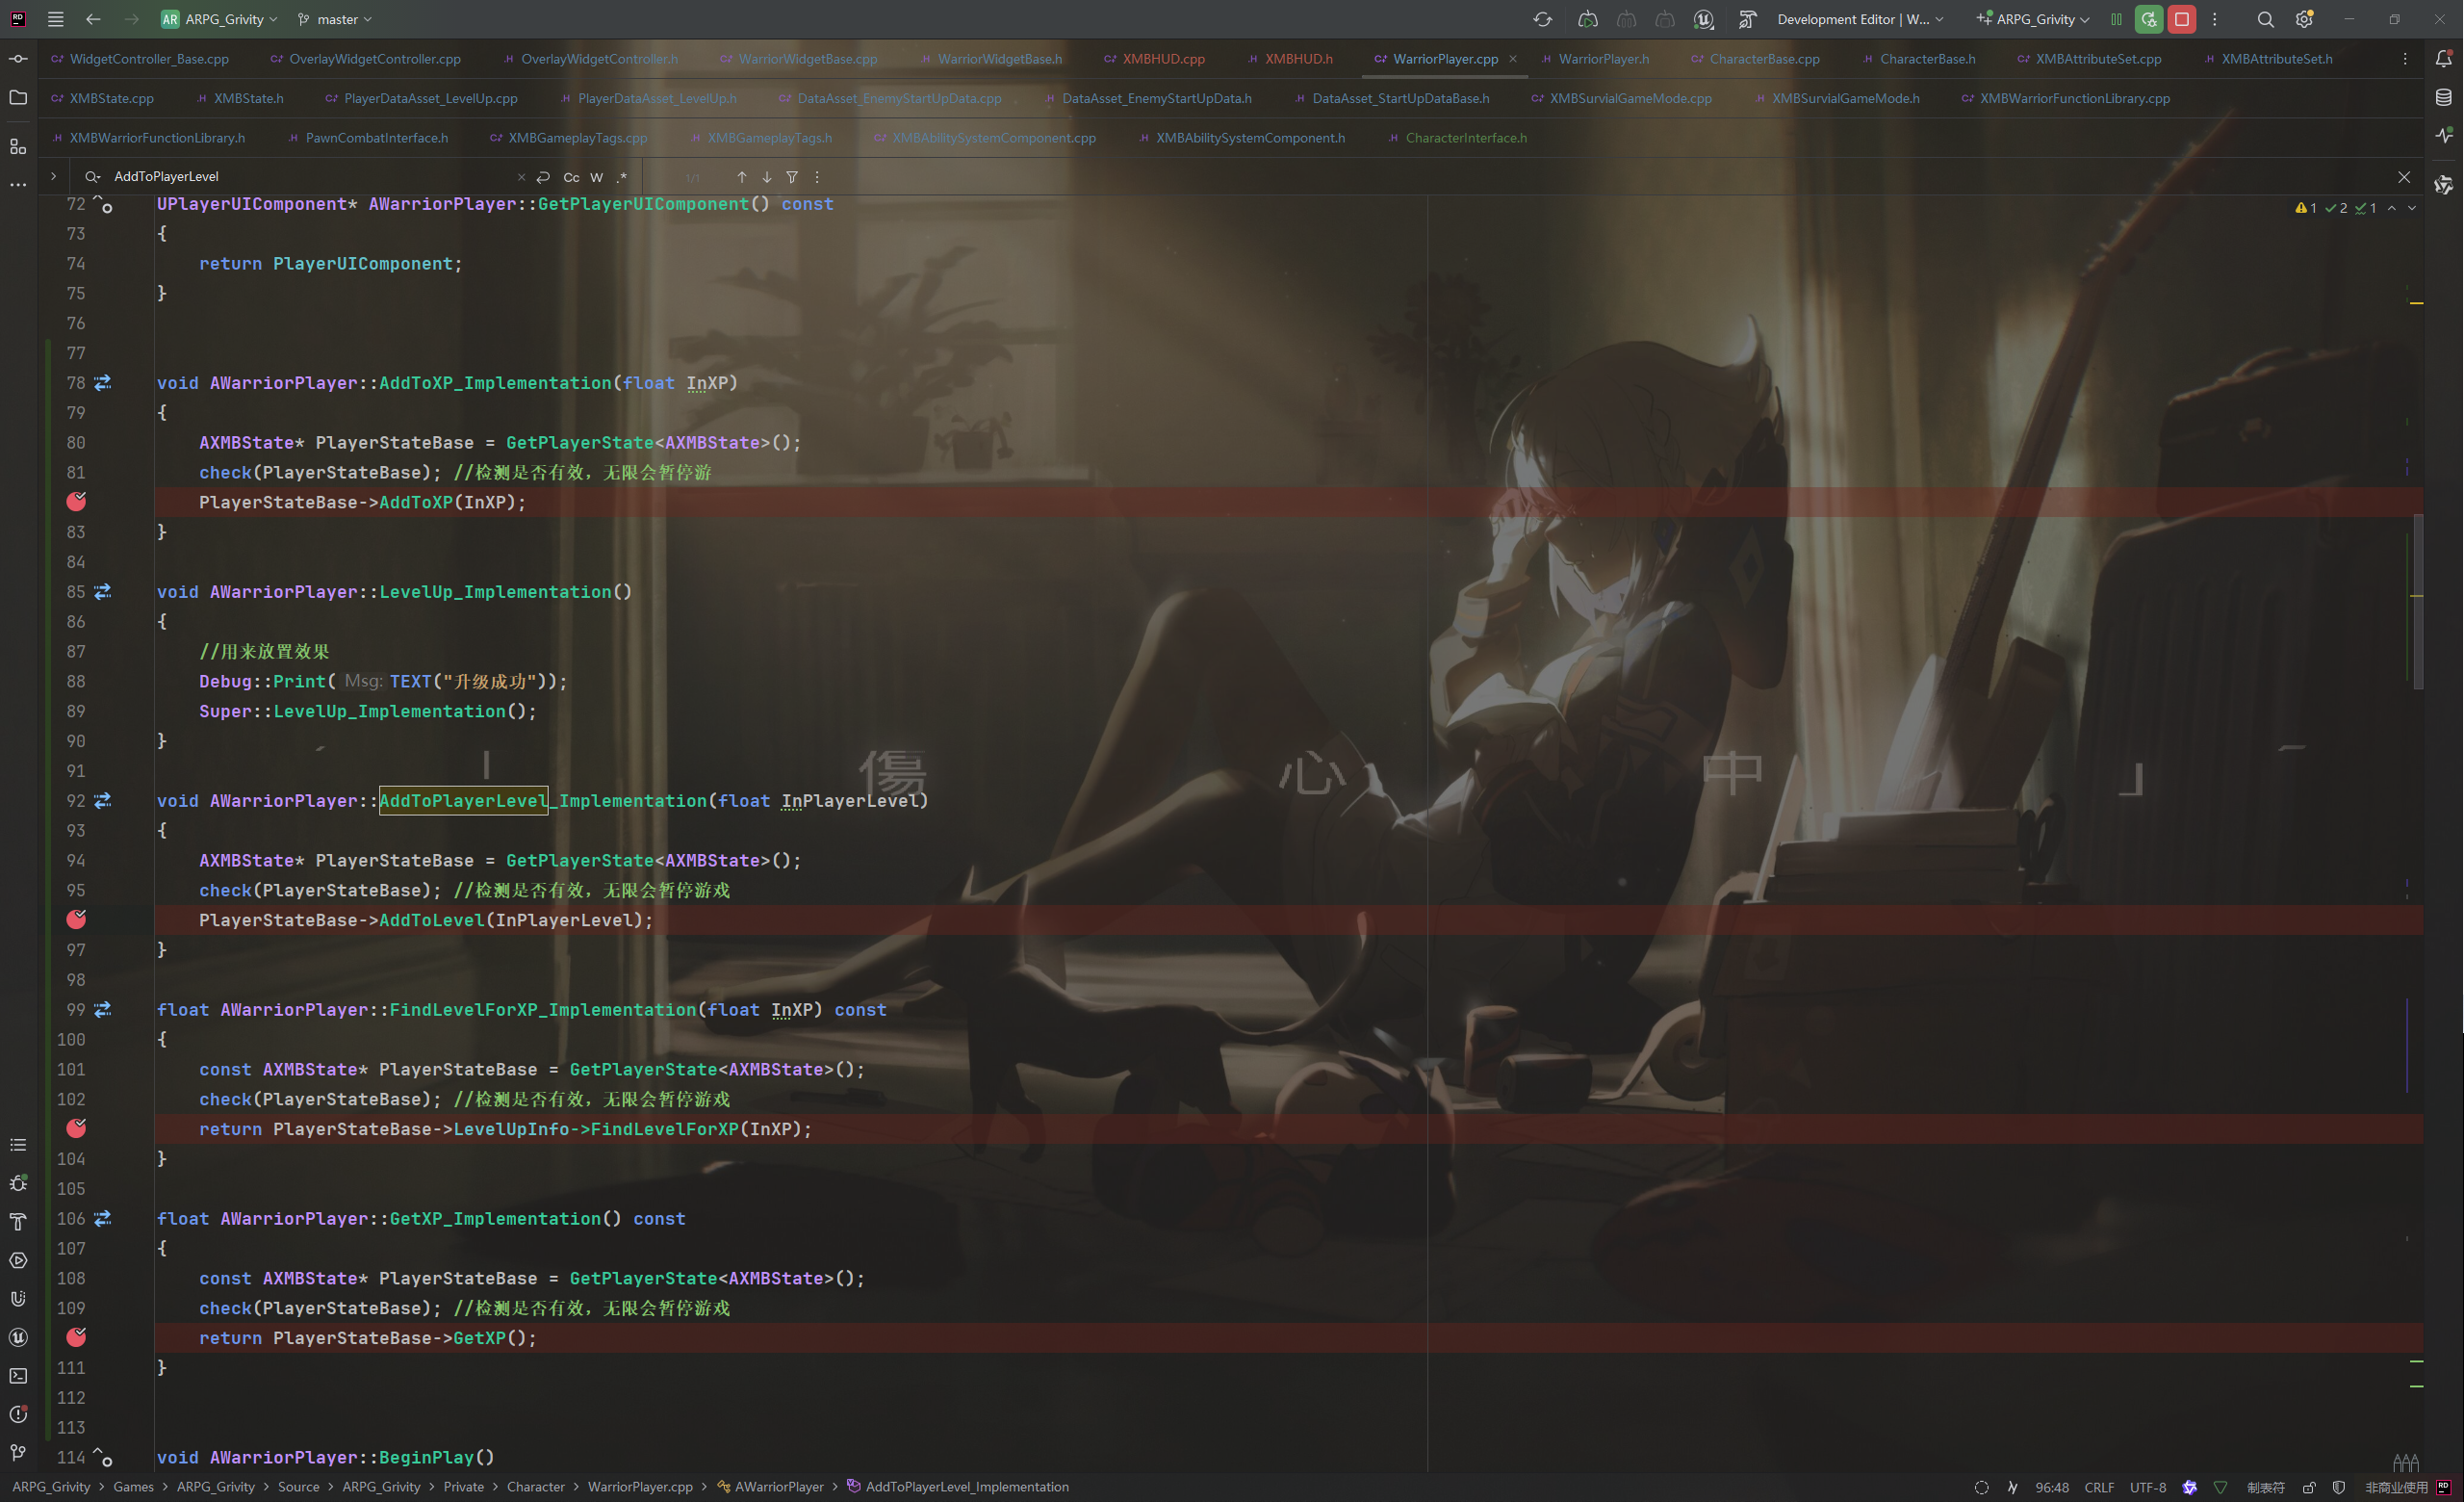Image resolution: width=2464 pixels, height=1502 pixels.
Task: Open the editor tabs overflow menu
Action: (2405, 59)
